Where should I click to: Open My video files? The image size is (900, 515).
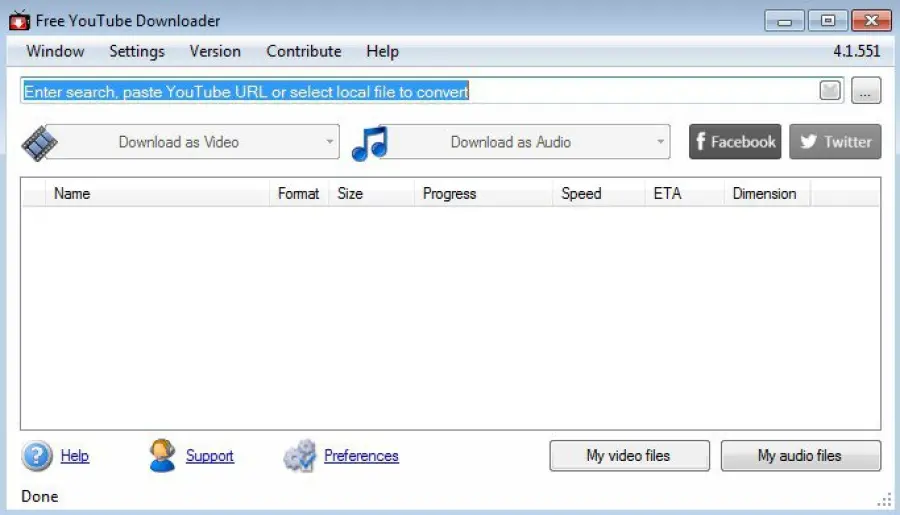[x=629, y=456]
